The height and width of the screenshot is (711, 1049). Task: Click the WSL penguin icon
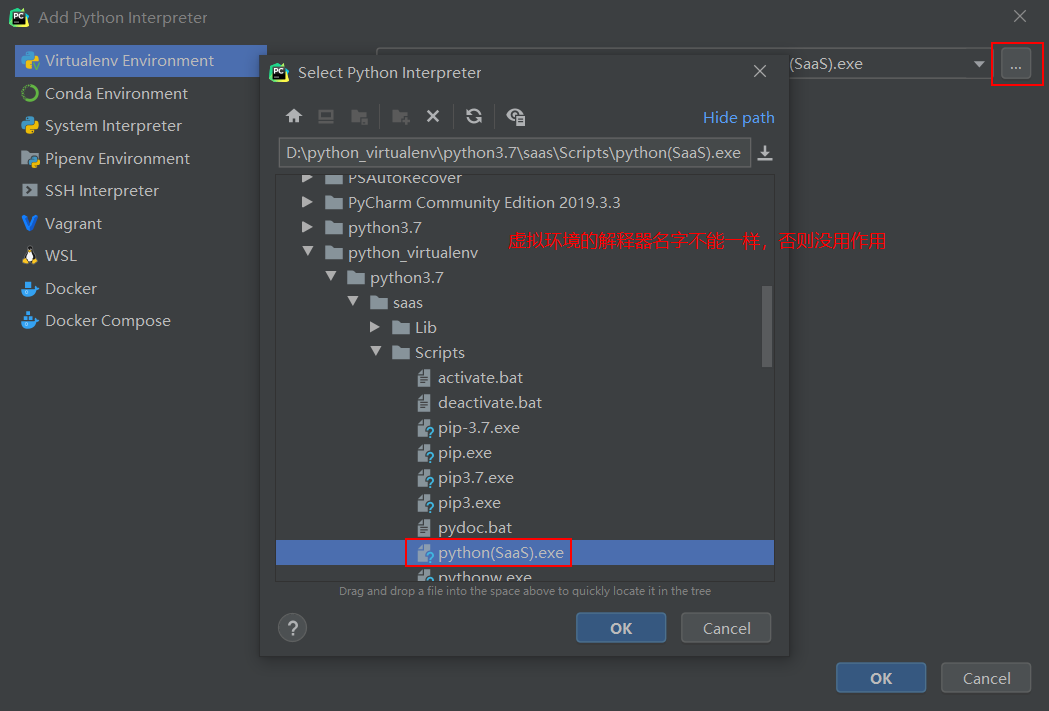(x=30, y=256)
